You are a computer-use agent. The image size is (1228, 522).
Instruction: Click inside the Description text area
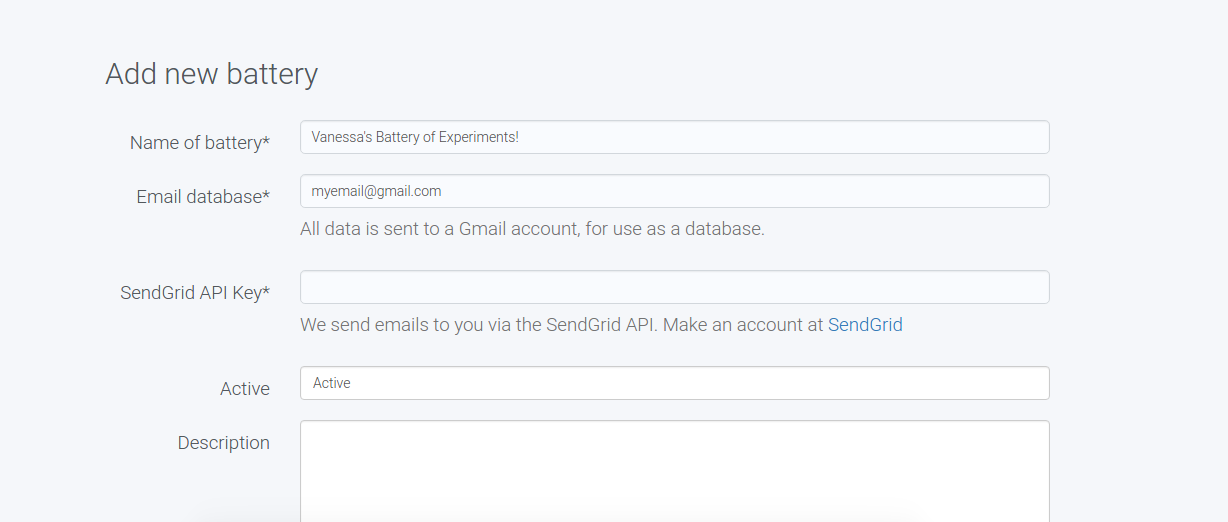coord(674,470)
